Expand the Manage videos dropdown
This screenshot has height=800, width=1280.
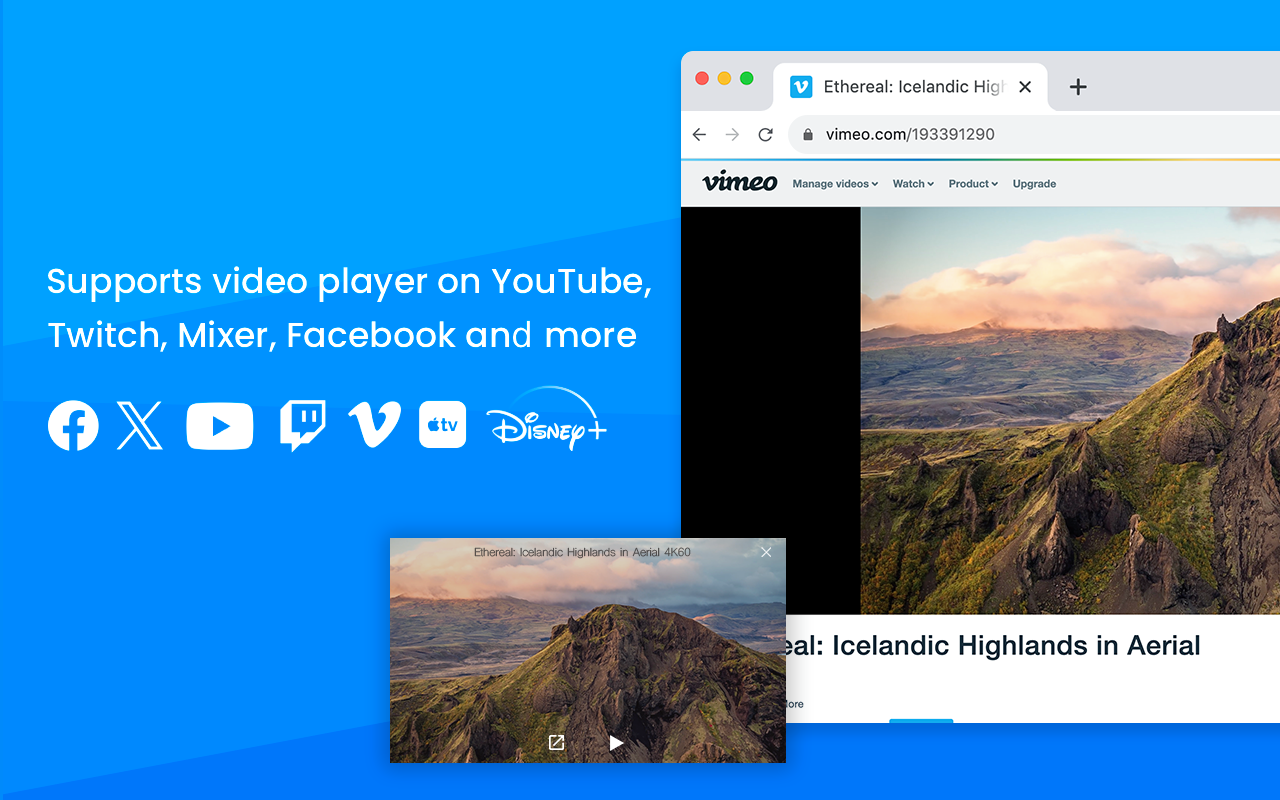click(x=835, y=184)
